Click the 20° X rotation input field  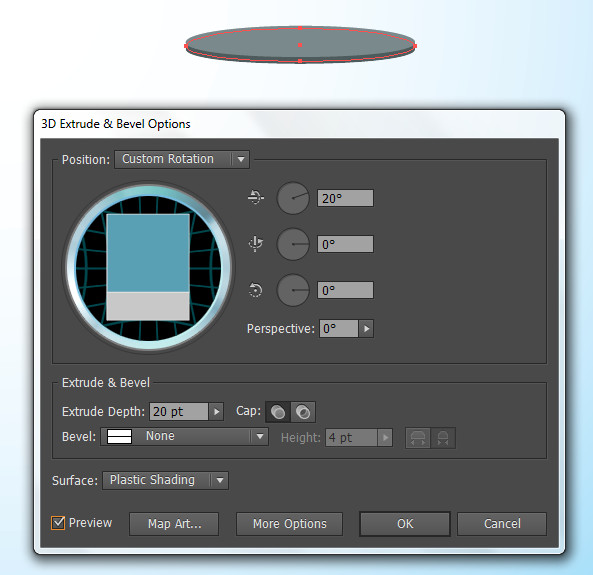point(345,198)
